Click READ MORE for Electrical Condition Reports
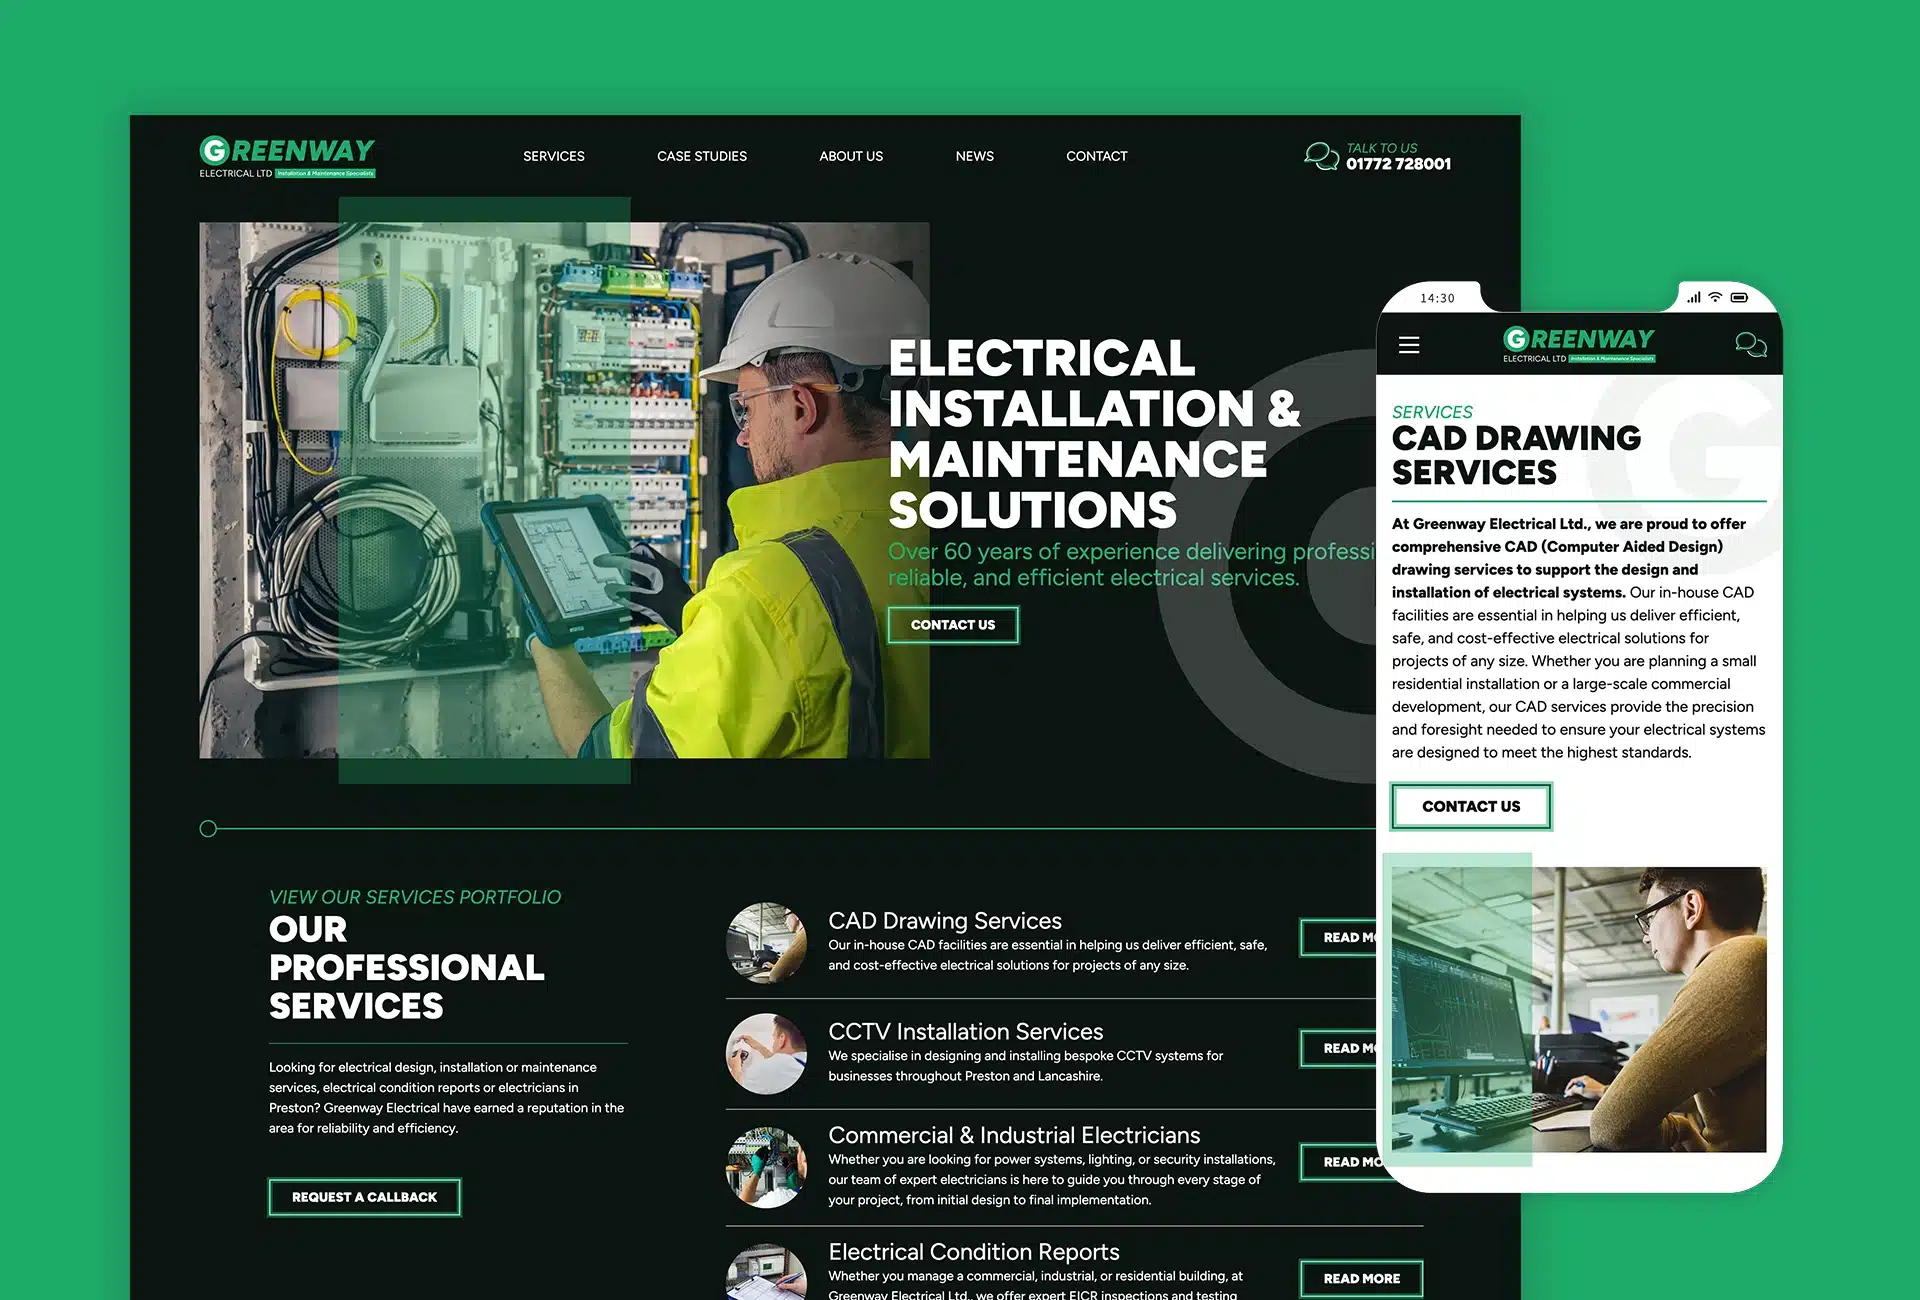Image resolution: width=1920 pixels, height=1300 pixels. pyautogui.click(x=1361, y=1278)
